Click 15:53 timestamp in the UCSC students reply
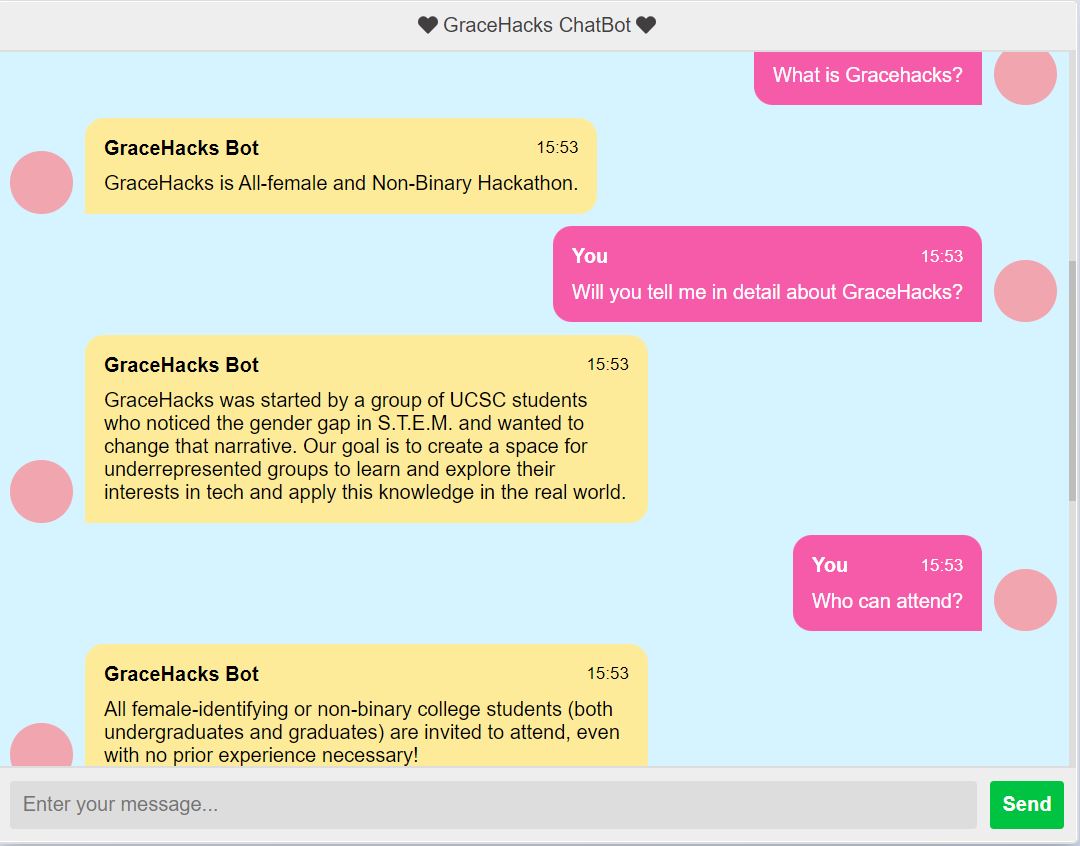1080x846 pixels. pyautogui.click(x=608, y=364)
